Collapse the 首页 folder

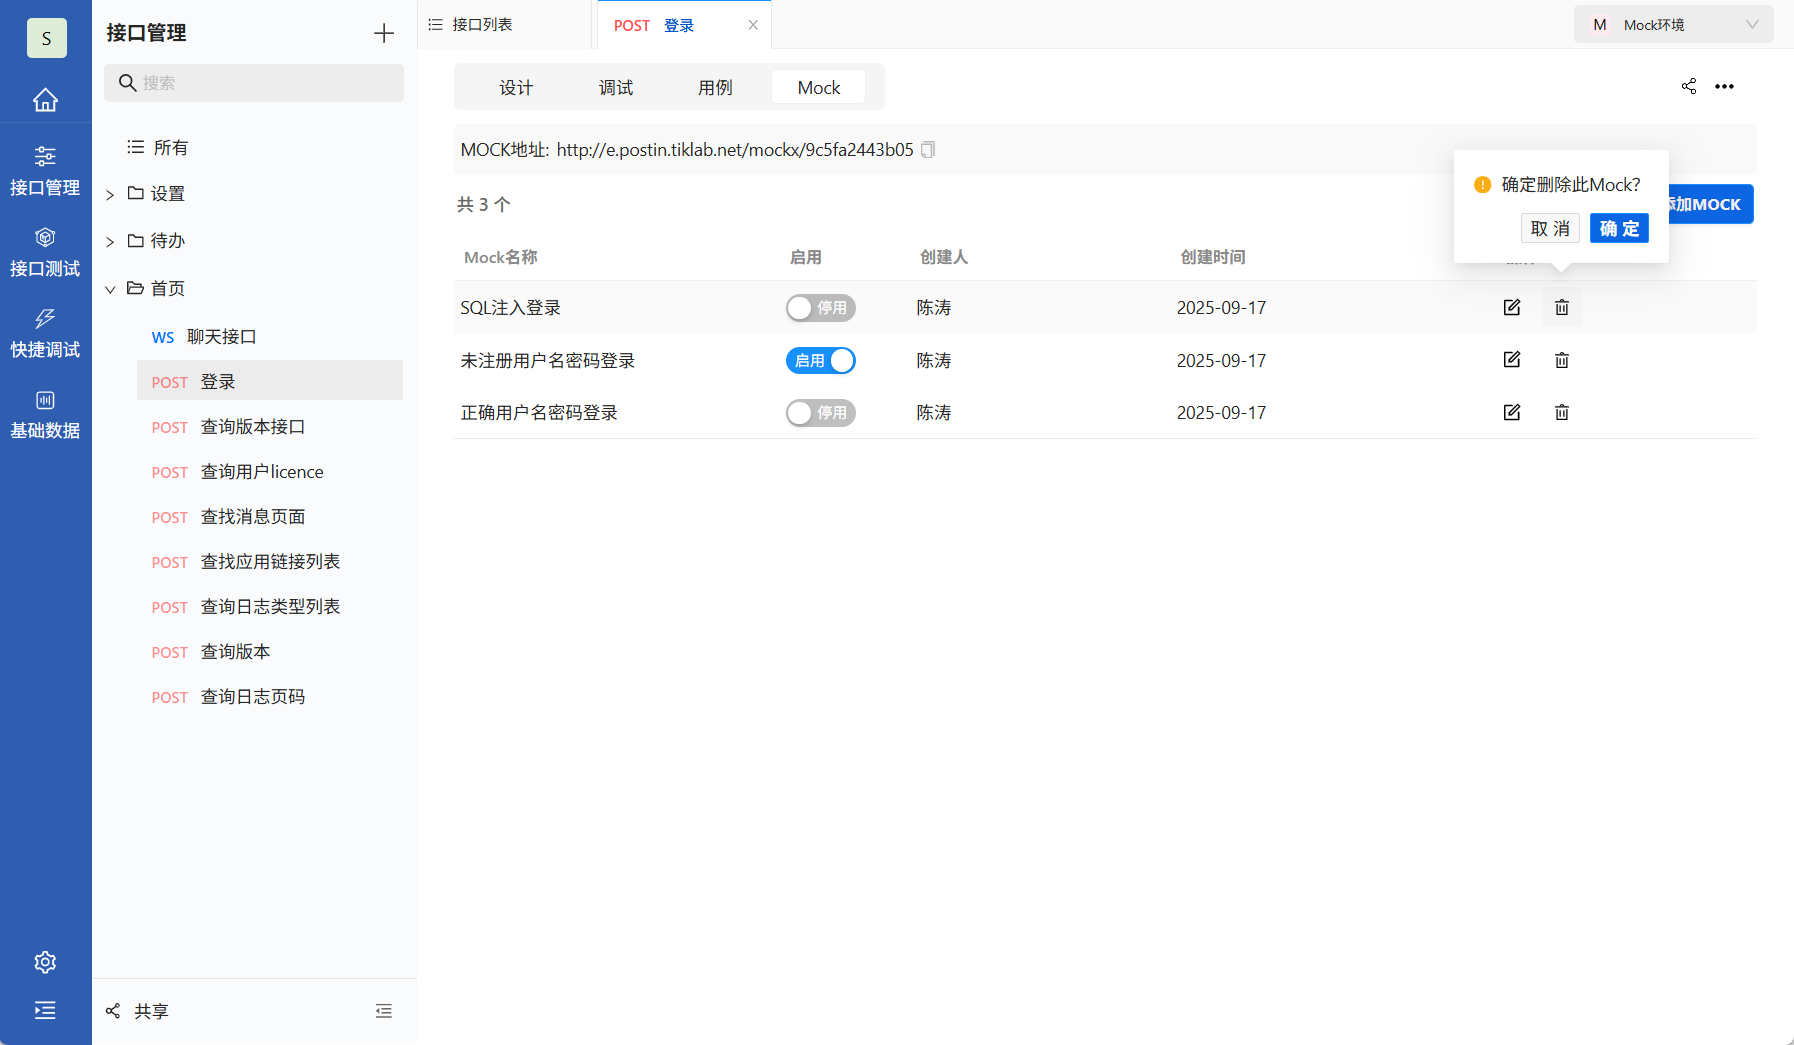tap(110, 288)
